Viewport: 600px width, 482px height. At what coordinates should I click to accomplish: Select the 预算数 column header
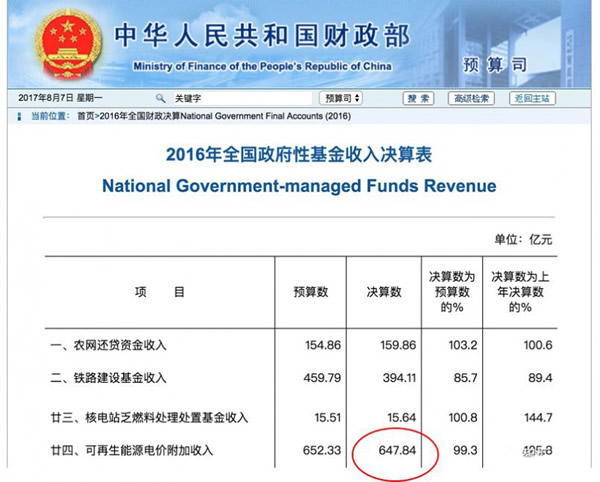click(312, 292)
